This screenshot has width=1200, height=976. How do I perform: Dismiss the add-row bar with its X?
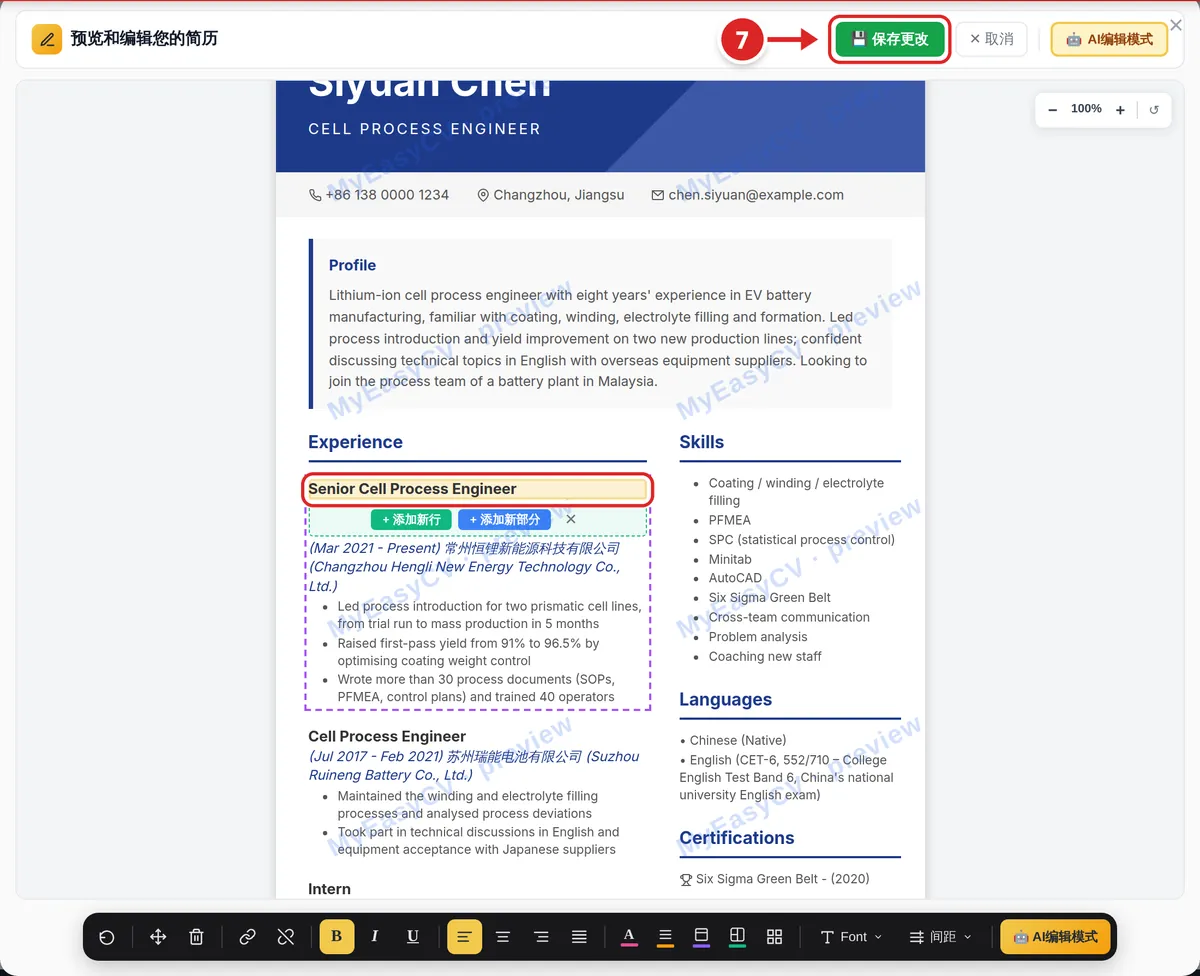[571, 519]
